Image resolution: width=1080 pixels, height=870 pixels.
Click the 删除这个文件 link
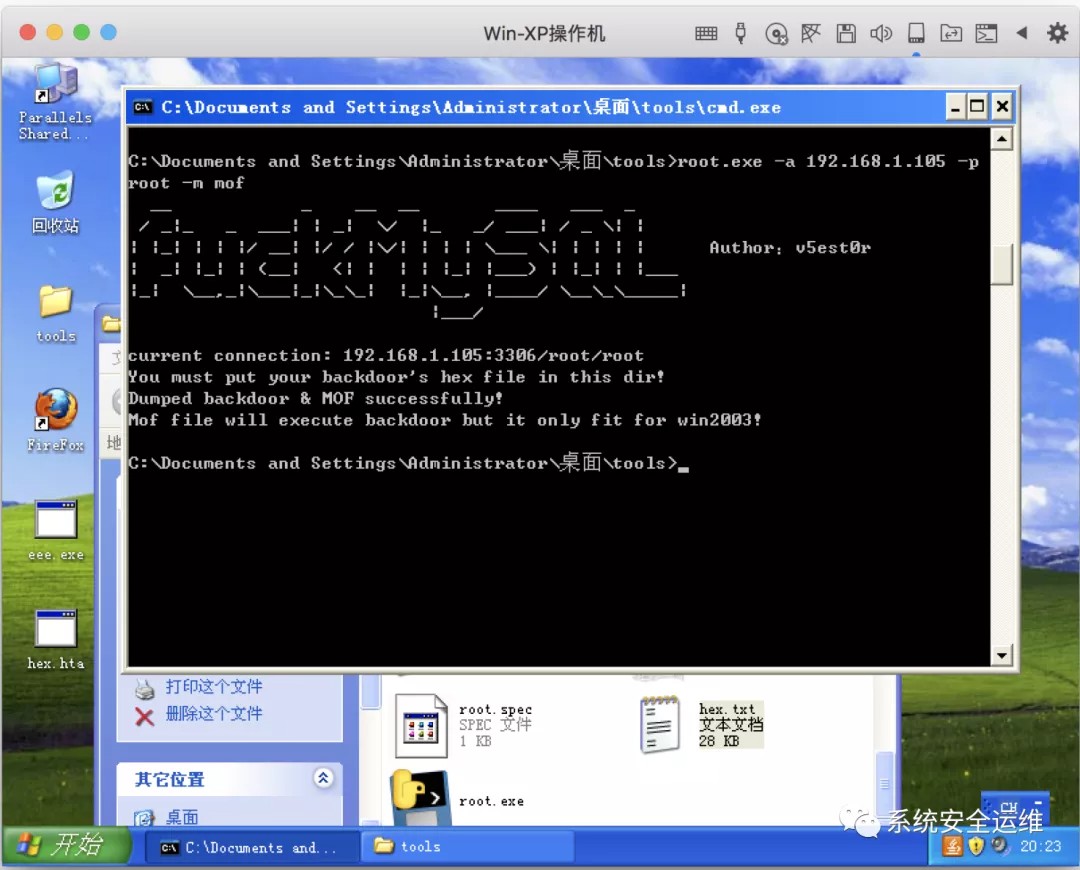point(213,714)
